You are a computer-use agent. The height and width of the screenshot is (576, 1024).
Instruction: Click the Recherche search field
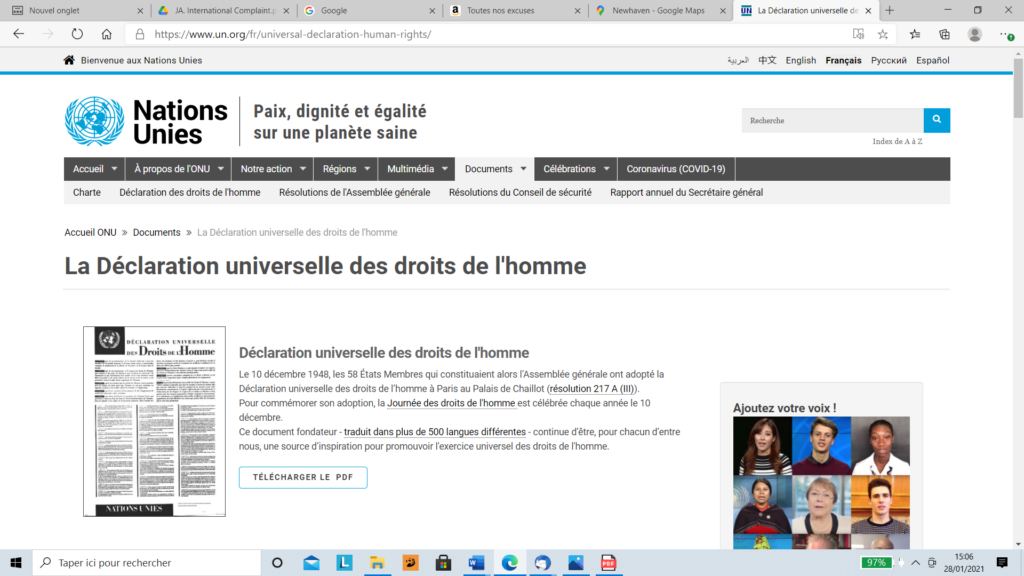pos(833,120)
